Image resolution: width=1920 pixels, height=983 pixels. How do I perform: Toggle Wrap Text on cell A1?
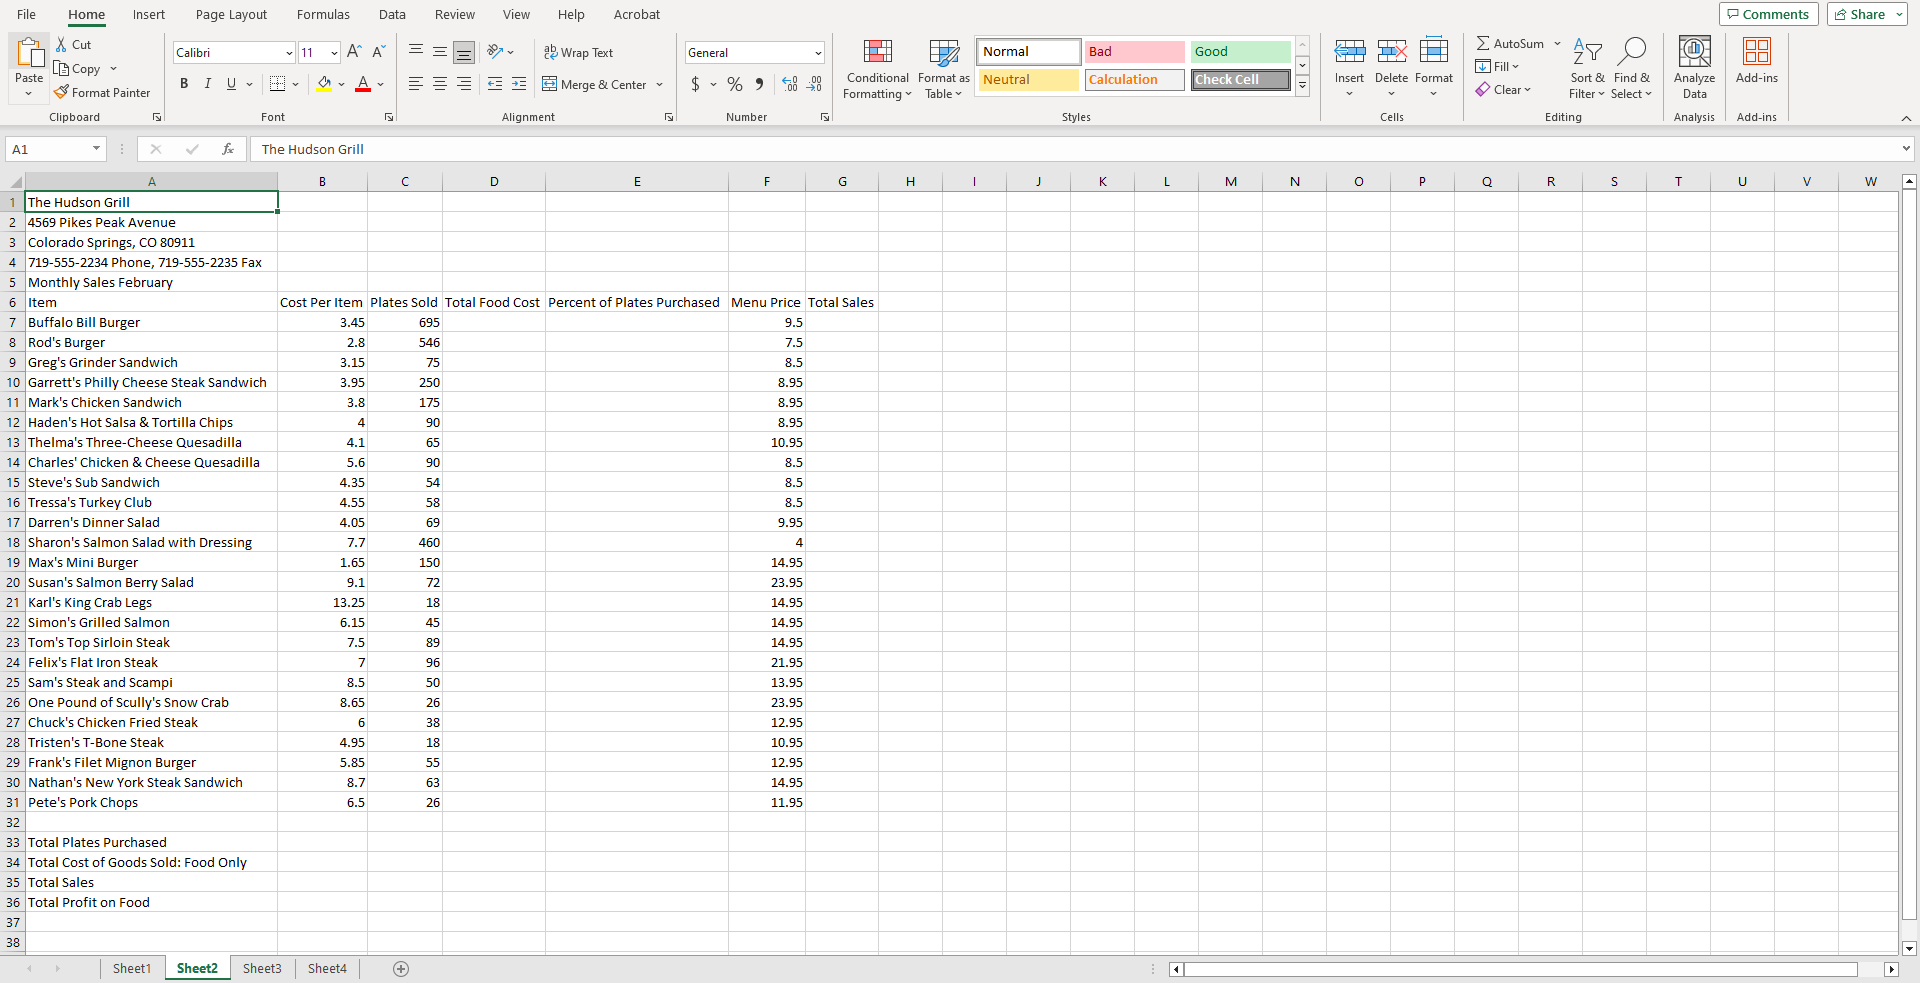click(579, 52)
